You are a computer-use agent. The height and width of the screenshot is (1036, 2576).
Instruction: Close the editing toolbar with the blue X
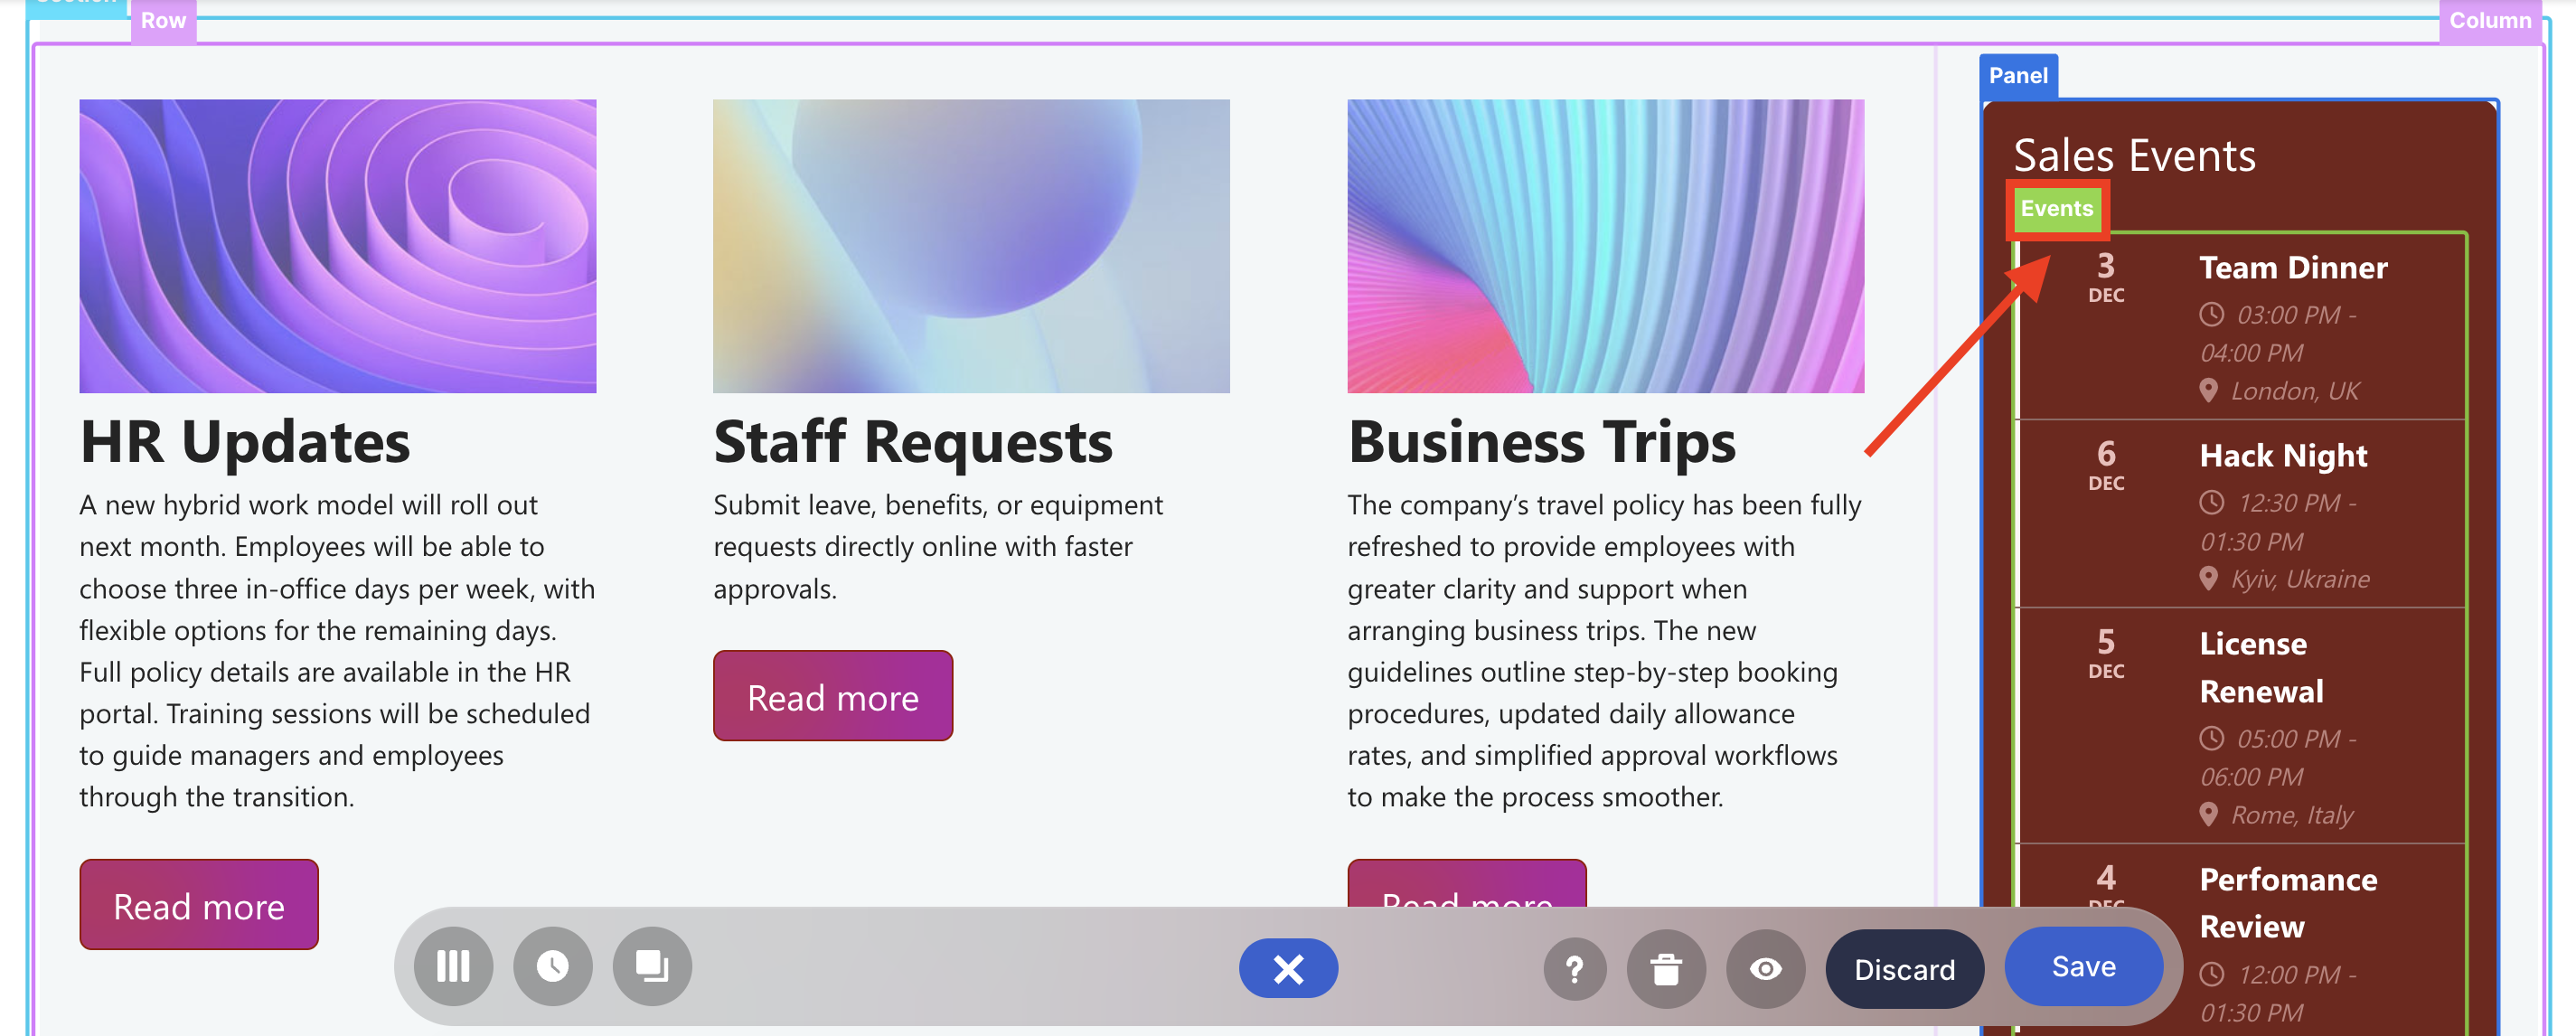1288,968
